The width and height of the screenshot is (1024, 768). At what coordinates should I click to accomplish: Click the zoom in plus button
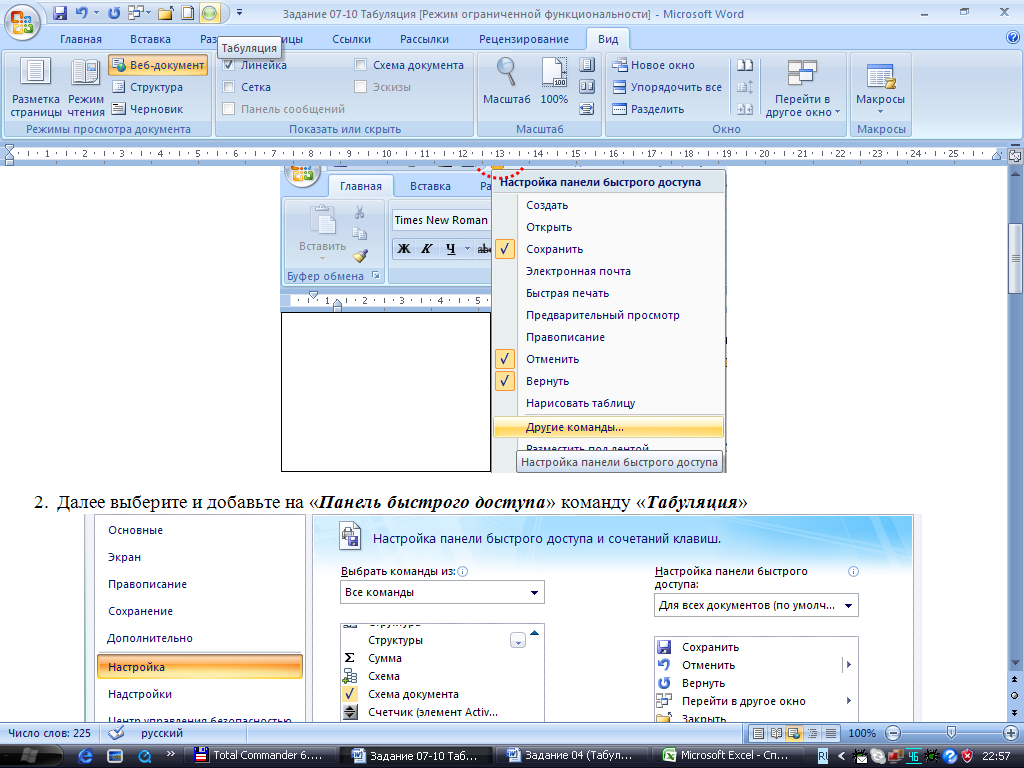pyautogui.click(x=1010, y=733)
